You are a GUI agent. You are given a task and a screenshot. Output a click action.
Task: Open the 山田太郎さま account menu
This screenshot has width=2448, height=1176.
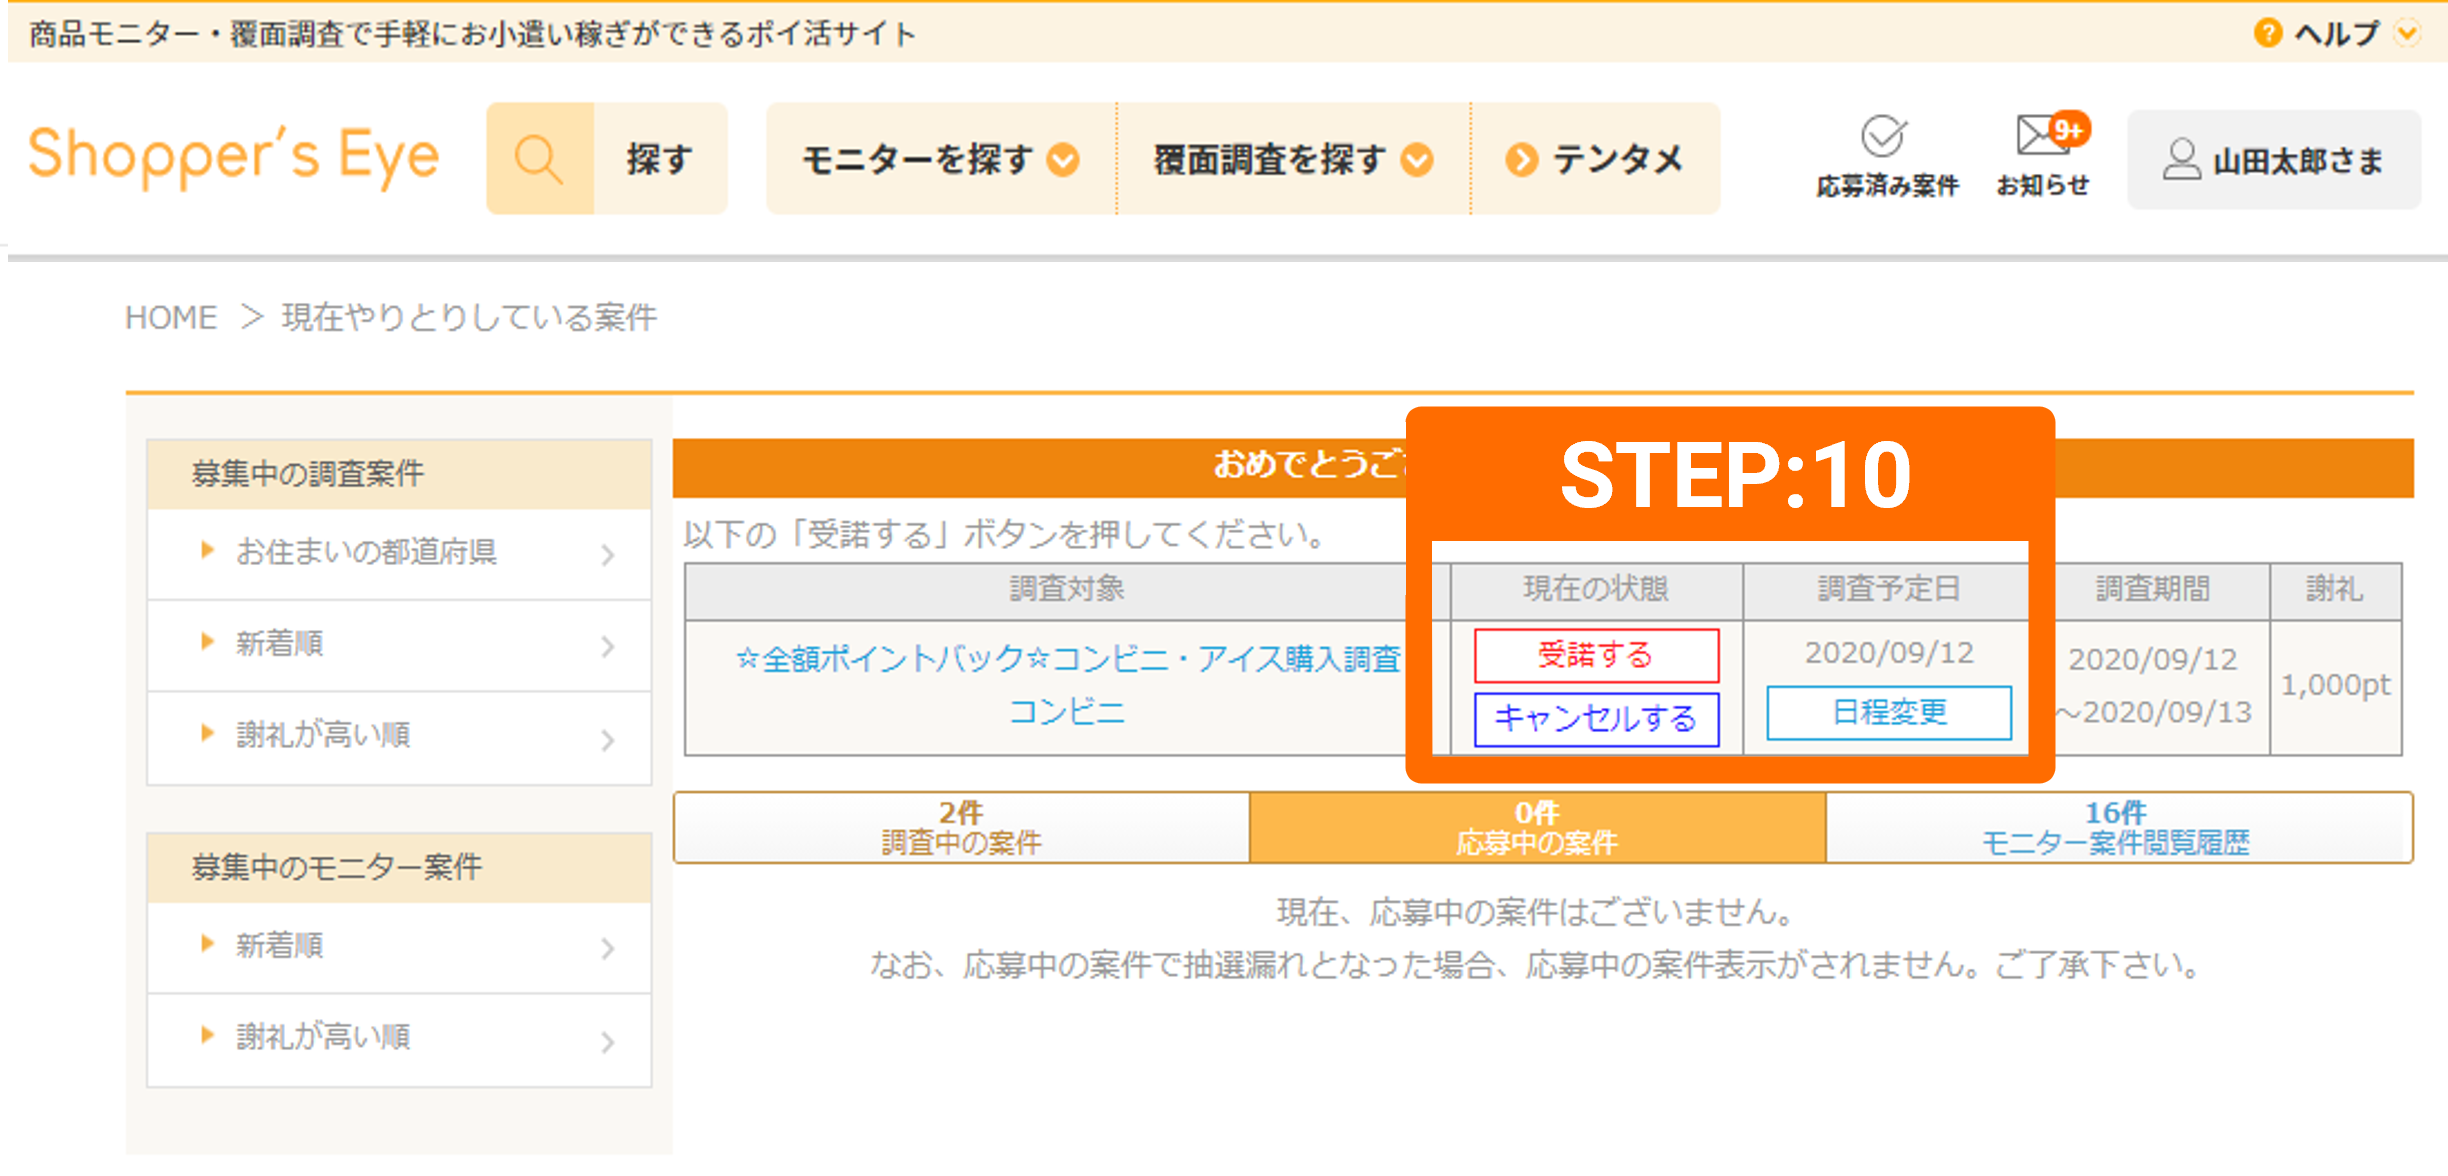click(x=2273, y=160)
